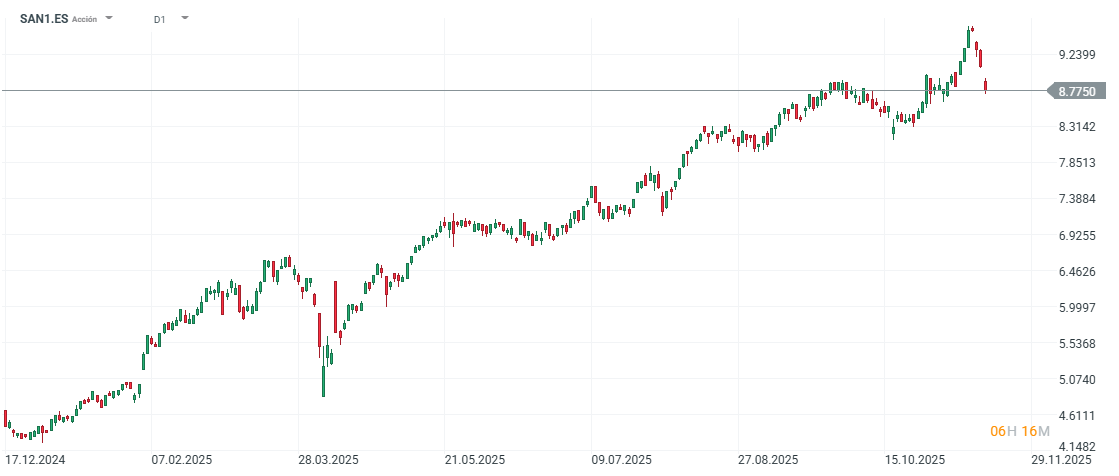The height and width of the screenshot is (476, 1119).
Task: Click the 29.11.2025 date axis label
Action: [x=1062, y=460]
